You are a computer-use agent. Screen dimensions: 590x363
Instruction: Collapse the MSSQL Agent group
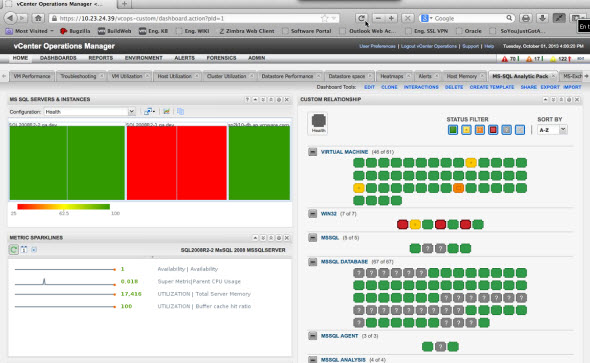point(312,336)
